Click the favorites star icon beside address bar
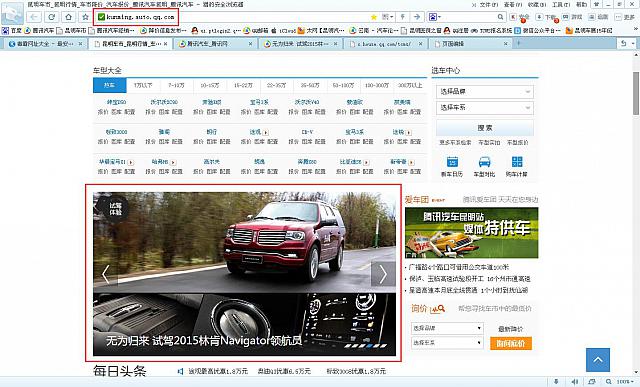 pyautogui.click(x=85, y=17)
